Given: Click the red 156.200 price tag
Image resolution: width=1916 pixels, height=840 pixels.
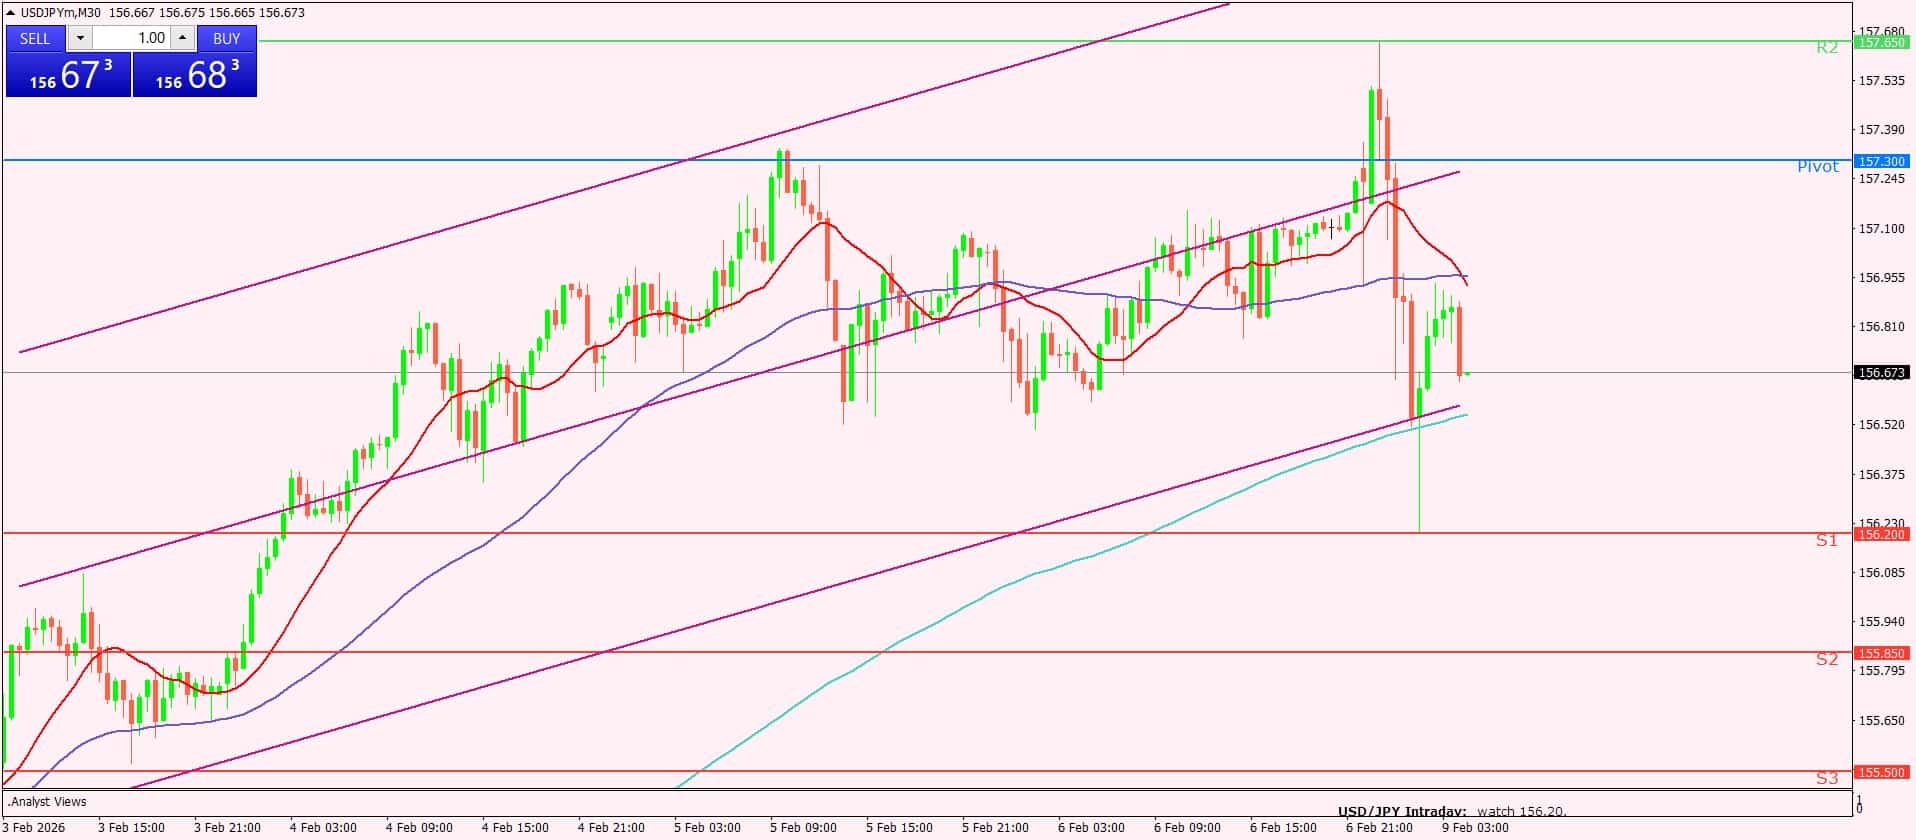Looking at the screenshot, I should click(1881, 534).
